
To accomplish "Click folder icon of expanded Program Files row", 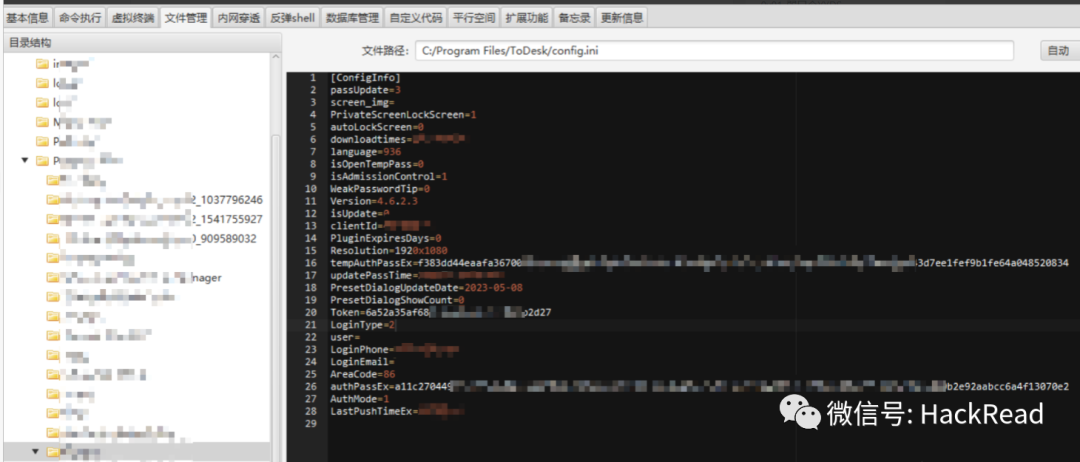I will pos(43,160).
